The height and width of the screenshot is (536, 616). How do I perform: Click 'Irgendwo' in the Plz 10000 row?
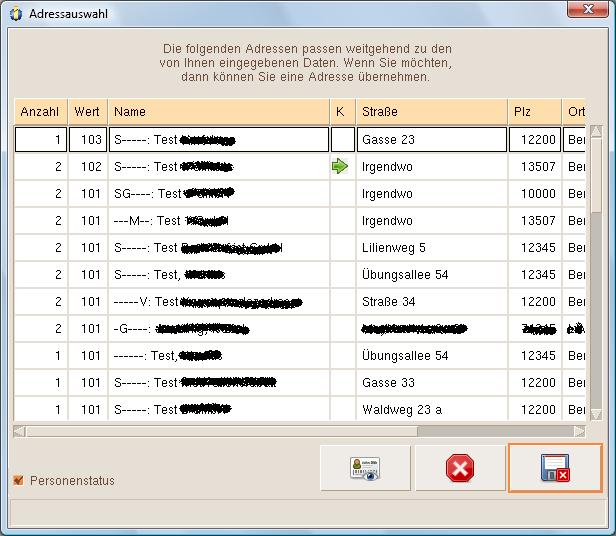point(432,194)
